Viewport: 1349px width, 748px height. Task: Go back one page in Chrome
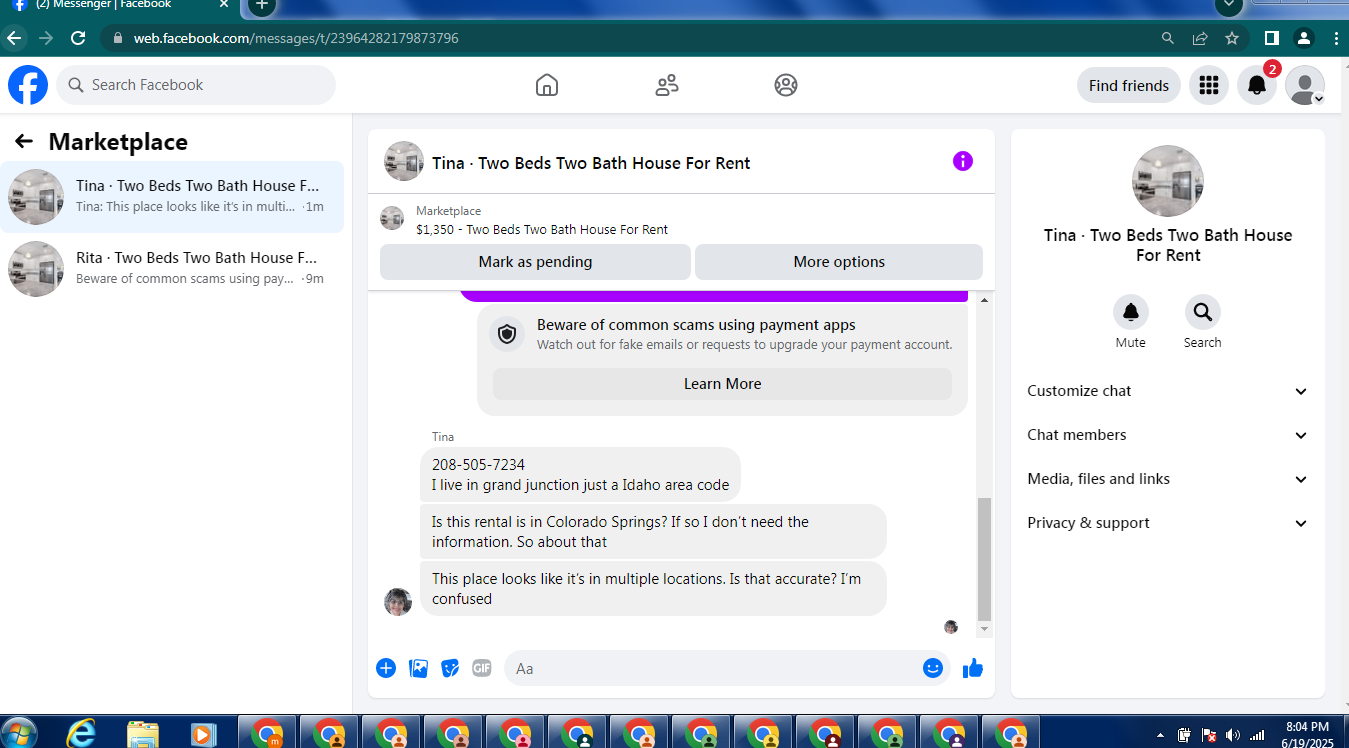[14, 38]
